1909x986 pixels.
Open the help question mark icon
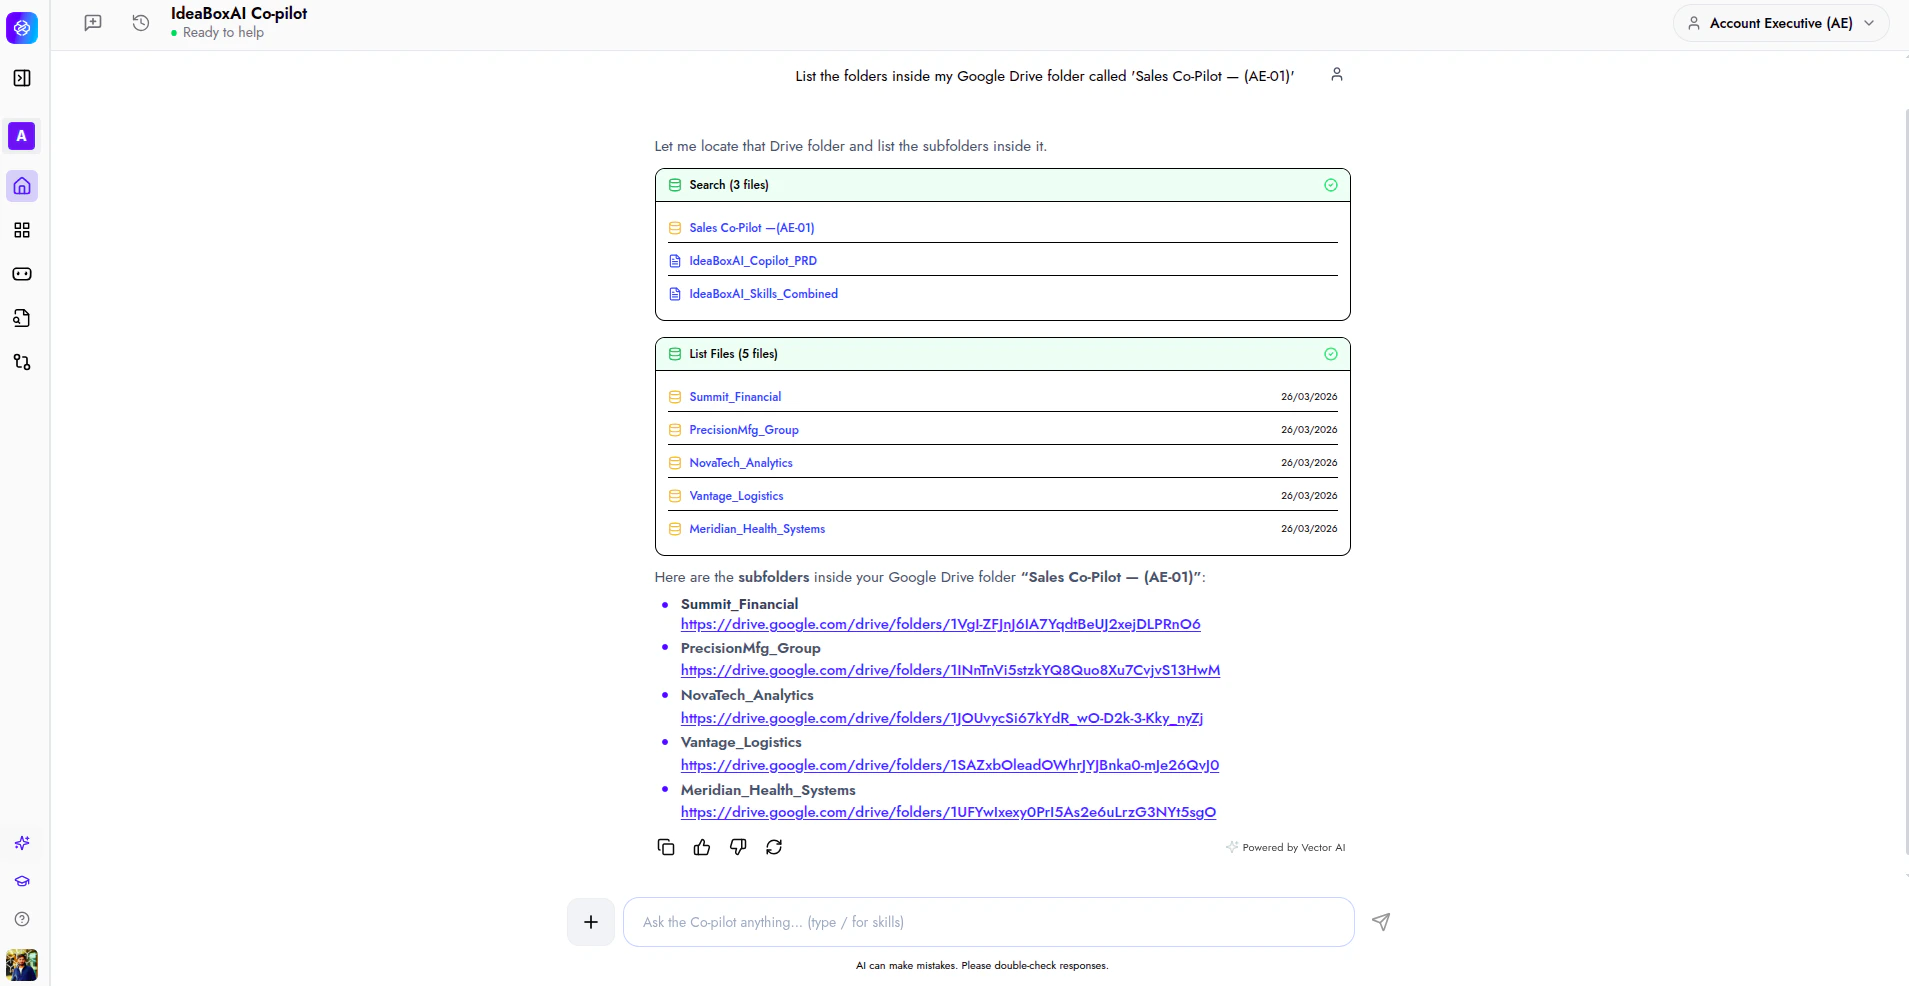point(22,919)
